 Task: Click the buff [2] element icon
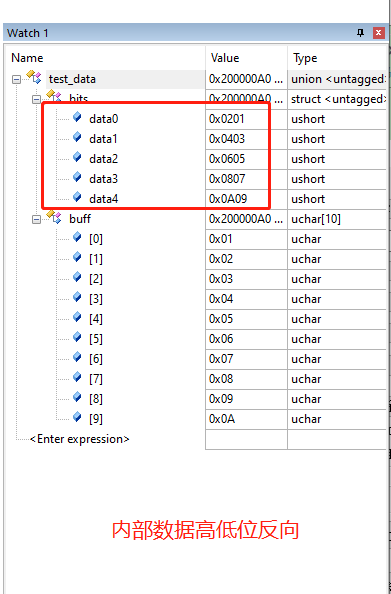77,277
